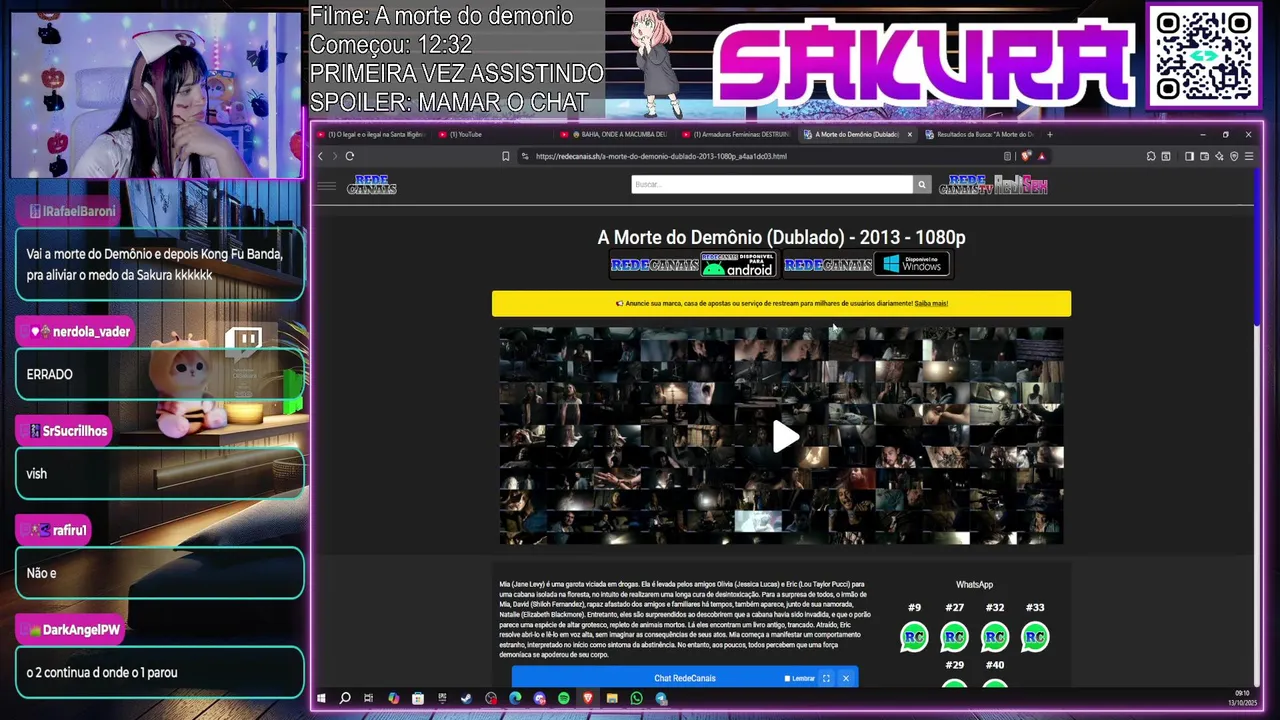The height and width of the screenshot is (720, 1280).
Task: Open the browser main menu button
Action: coord(1249,156)
